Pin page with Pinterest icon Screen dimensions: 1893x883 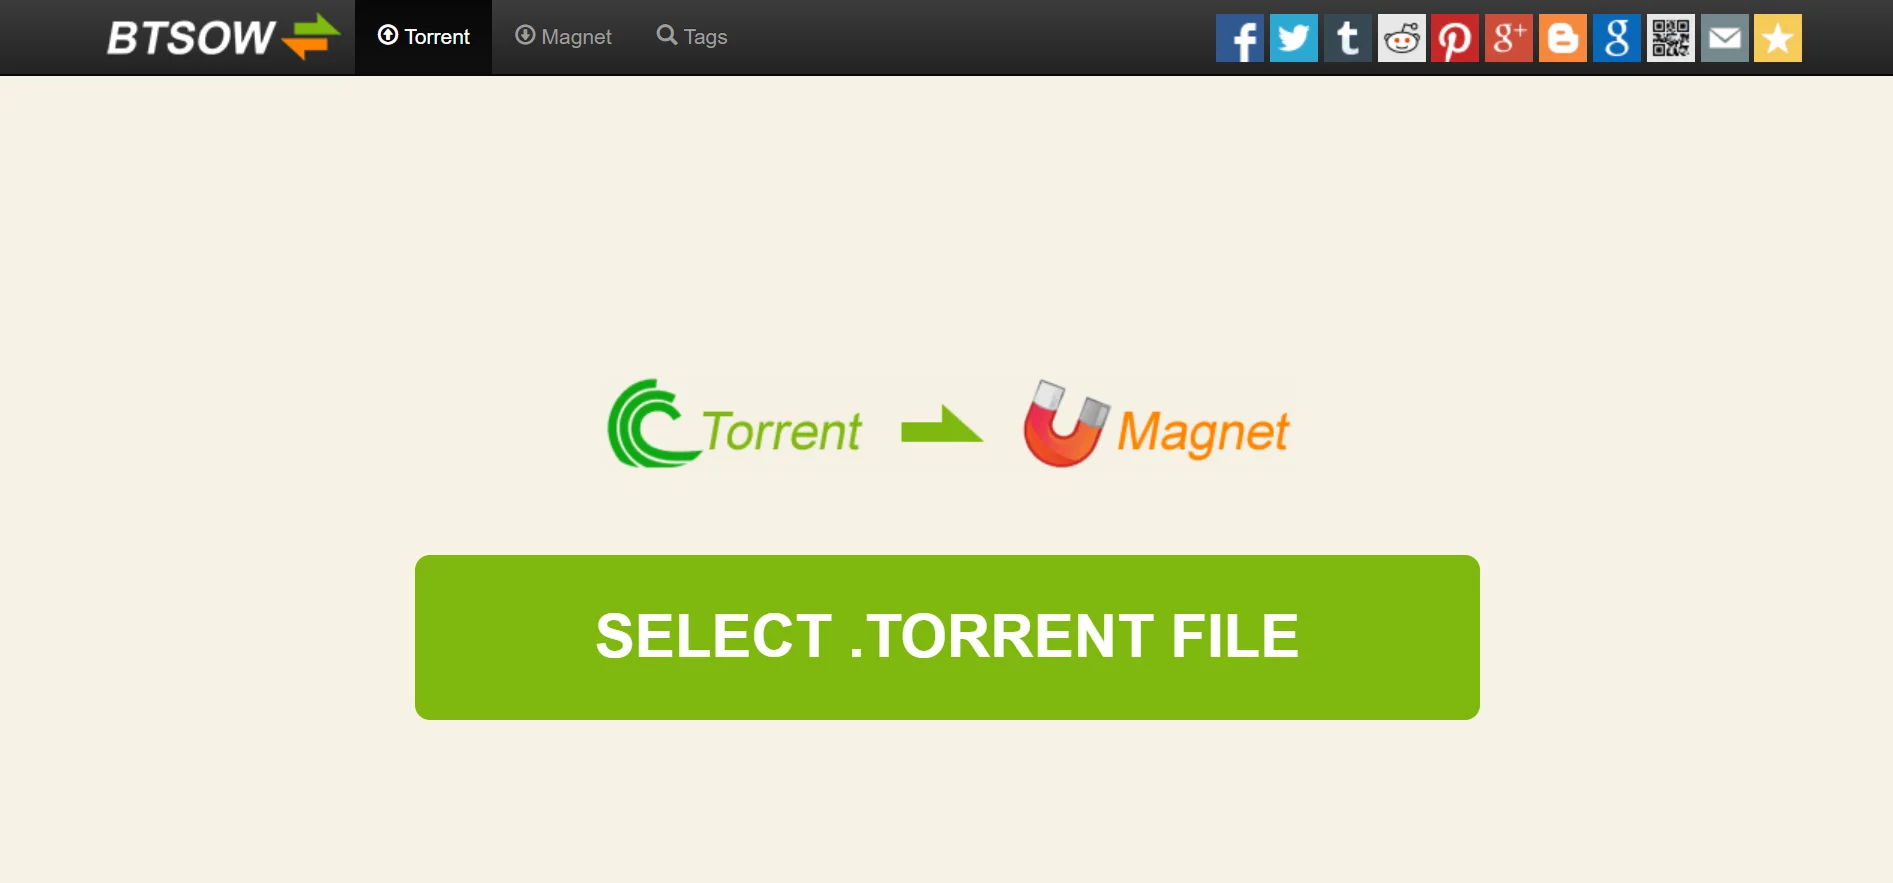pos(1455,38)
